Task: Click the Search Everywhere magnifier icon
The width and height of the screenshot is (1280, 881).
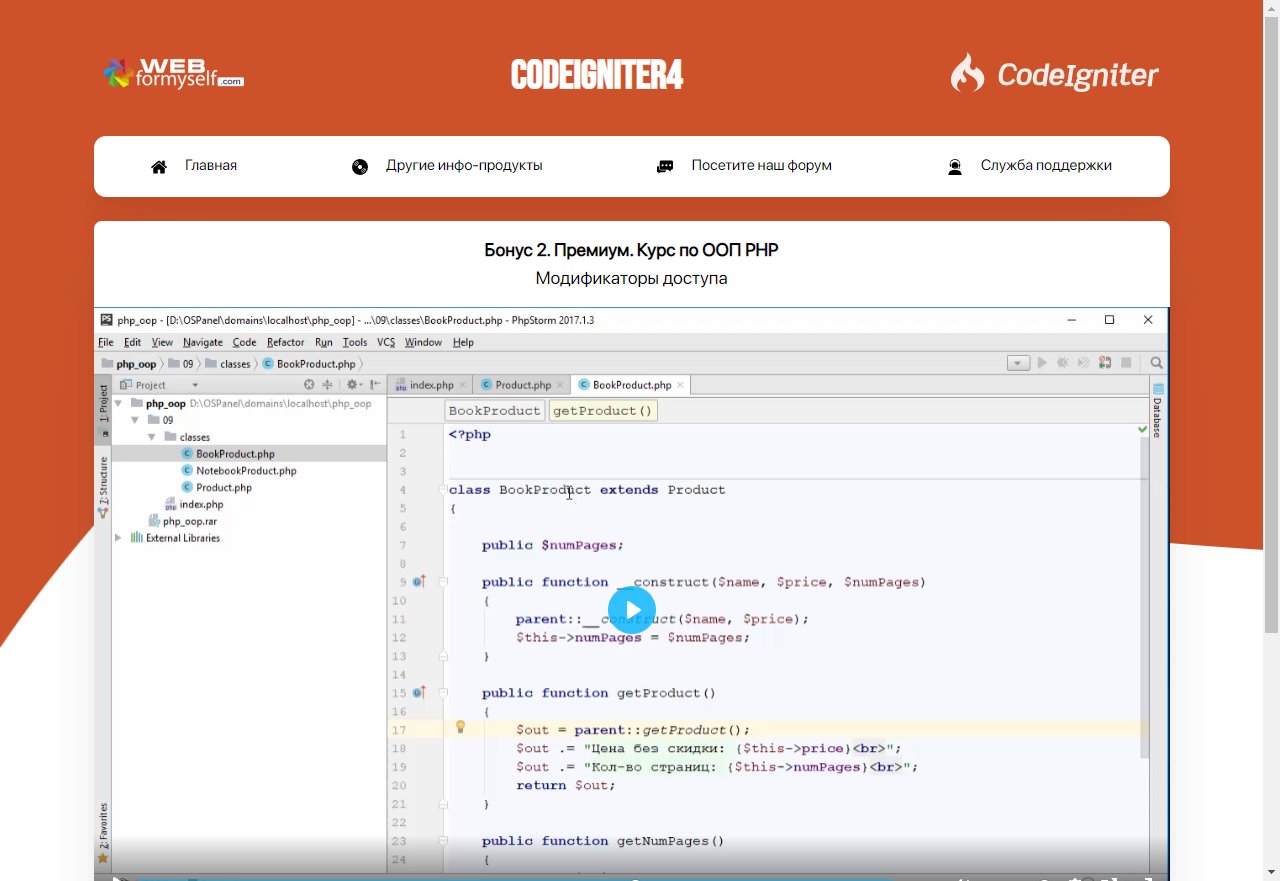Action: tap(1156, 363)
